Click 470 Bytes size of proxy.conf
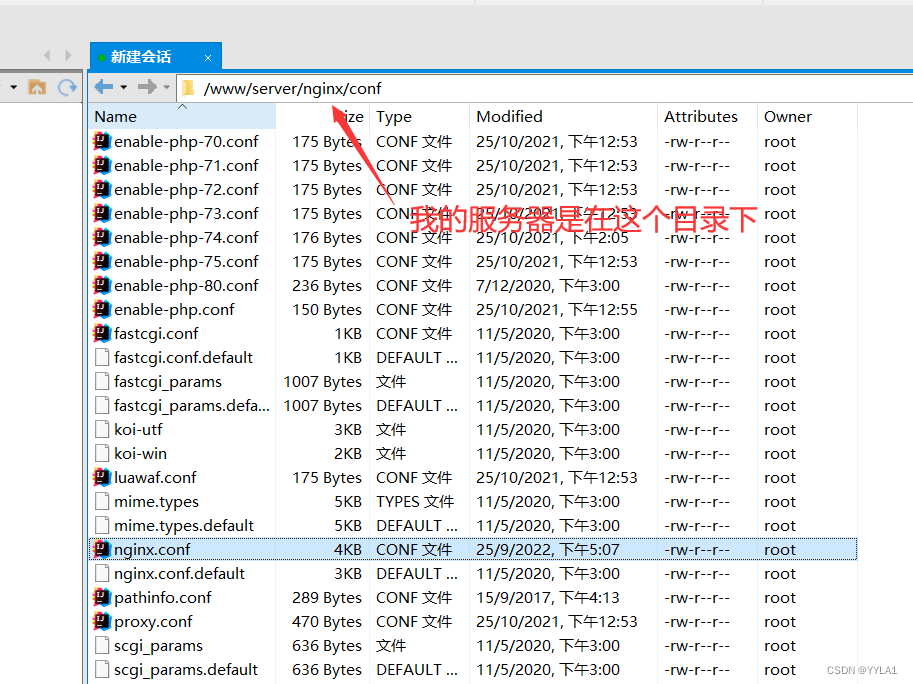Image resolution: width=913 pixels, height=684 pixels. click(327, 622)
